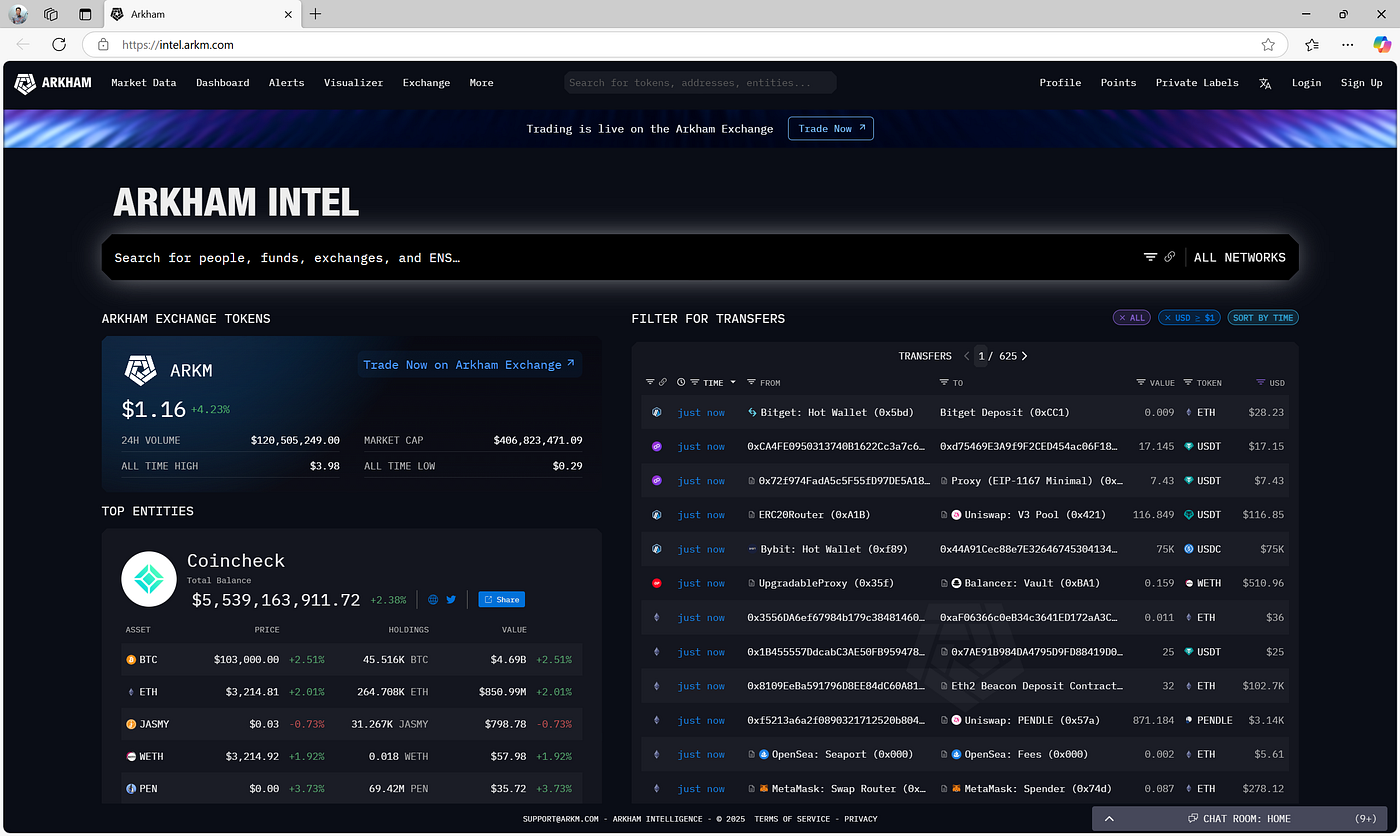Screen dimensions: 1400x836
Task: Click the filter icon beside the VALUE column
Action: (x=1141, y=383)
